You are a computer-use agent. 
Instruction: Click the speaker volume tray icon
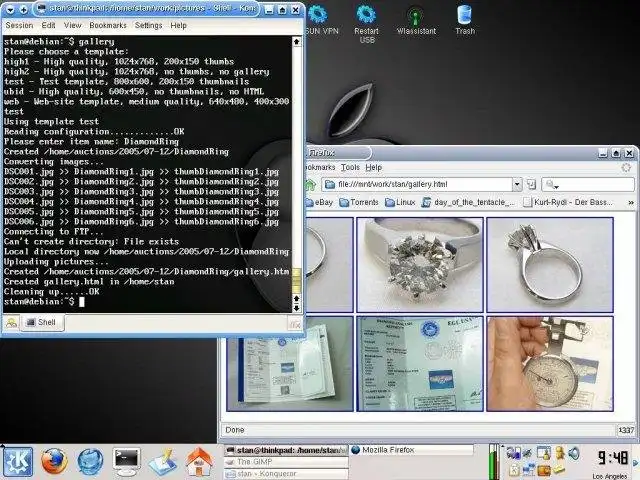click(574, 453)
